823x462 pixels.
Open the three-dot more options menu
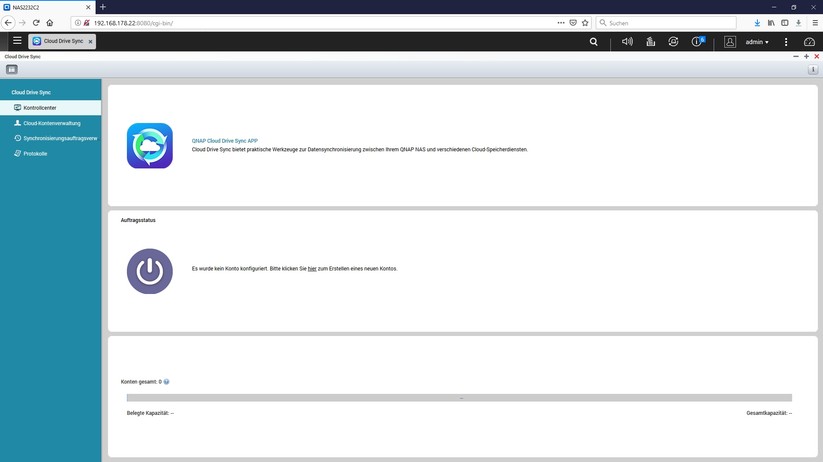coord(786,42)
